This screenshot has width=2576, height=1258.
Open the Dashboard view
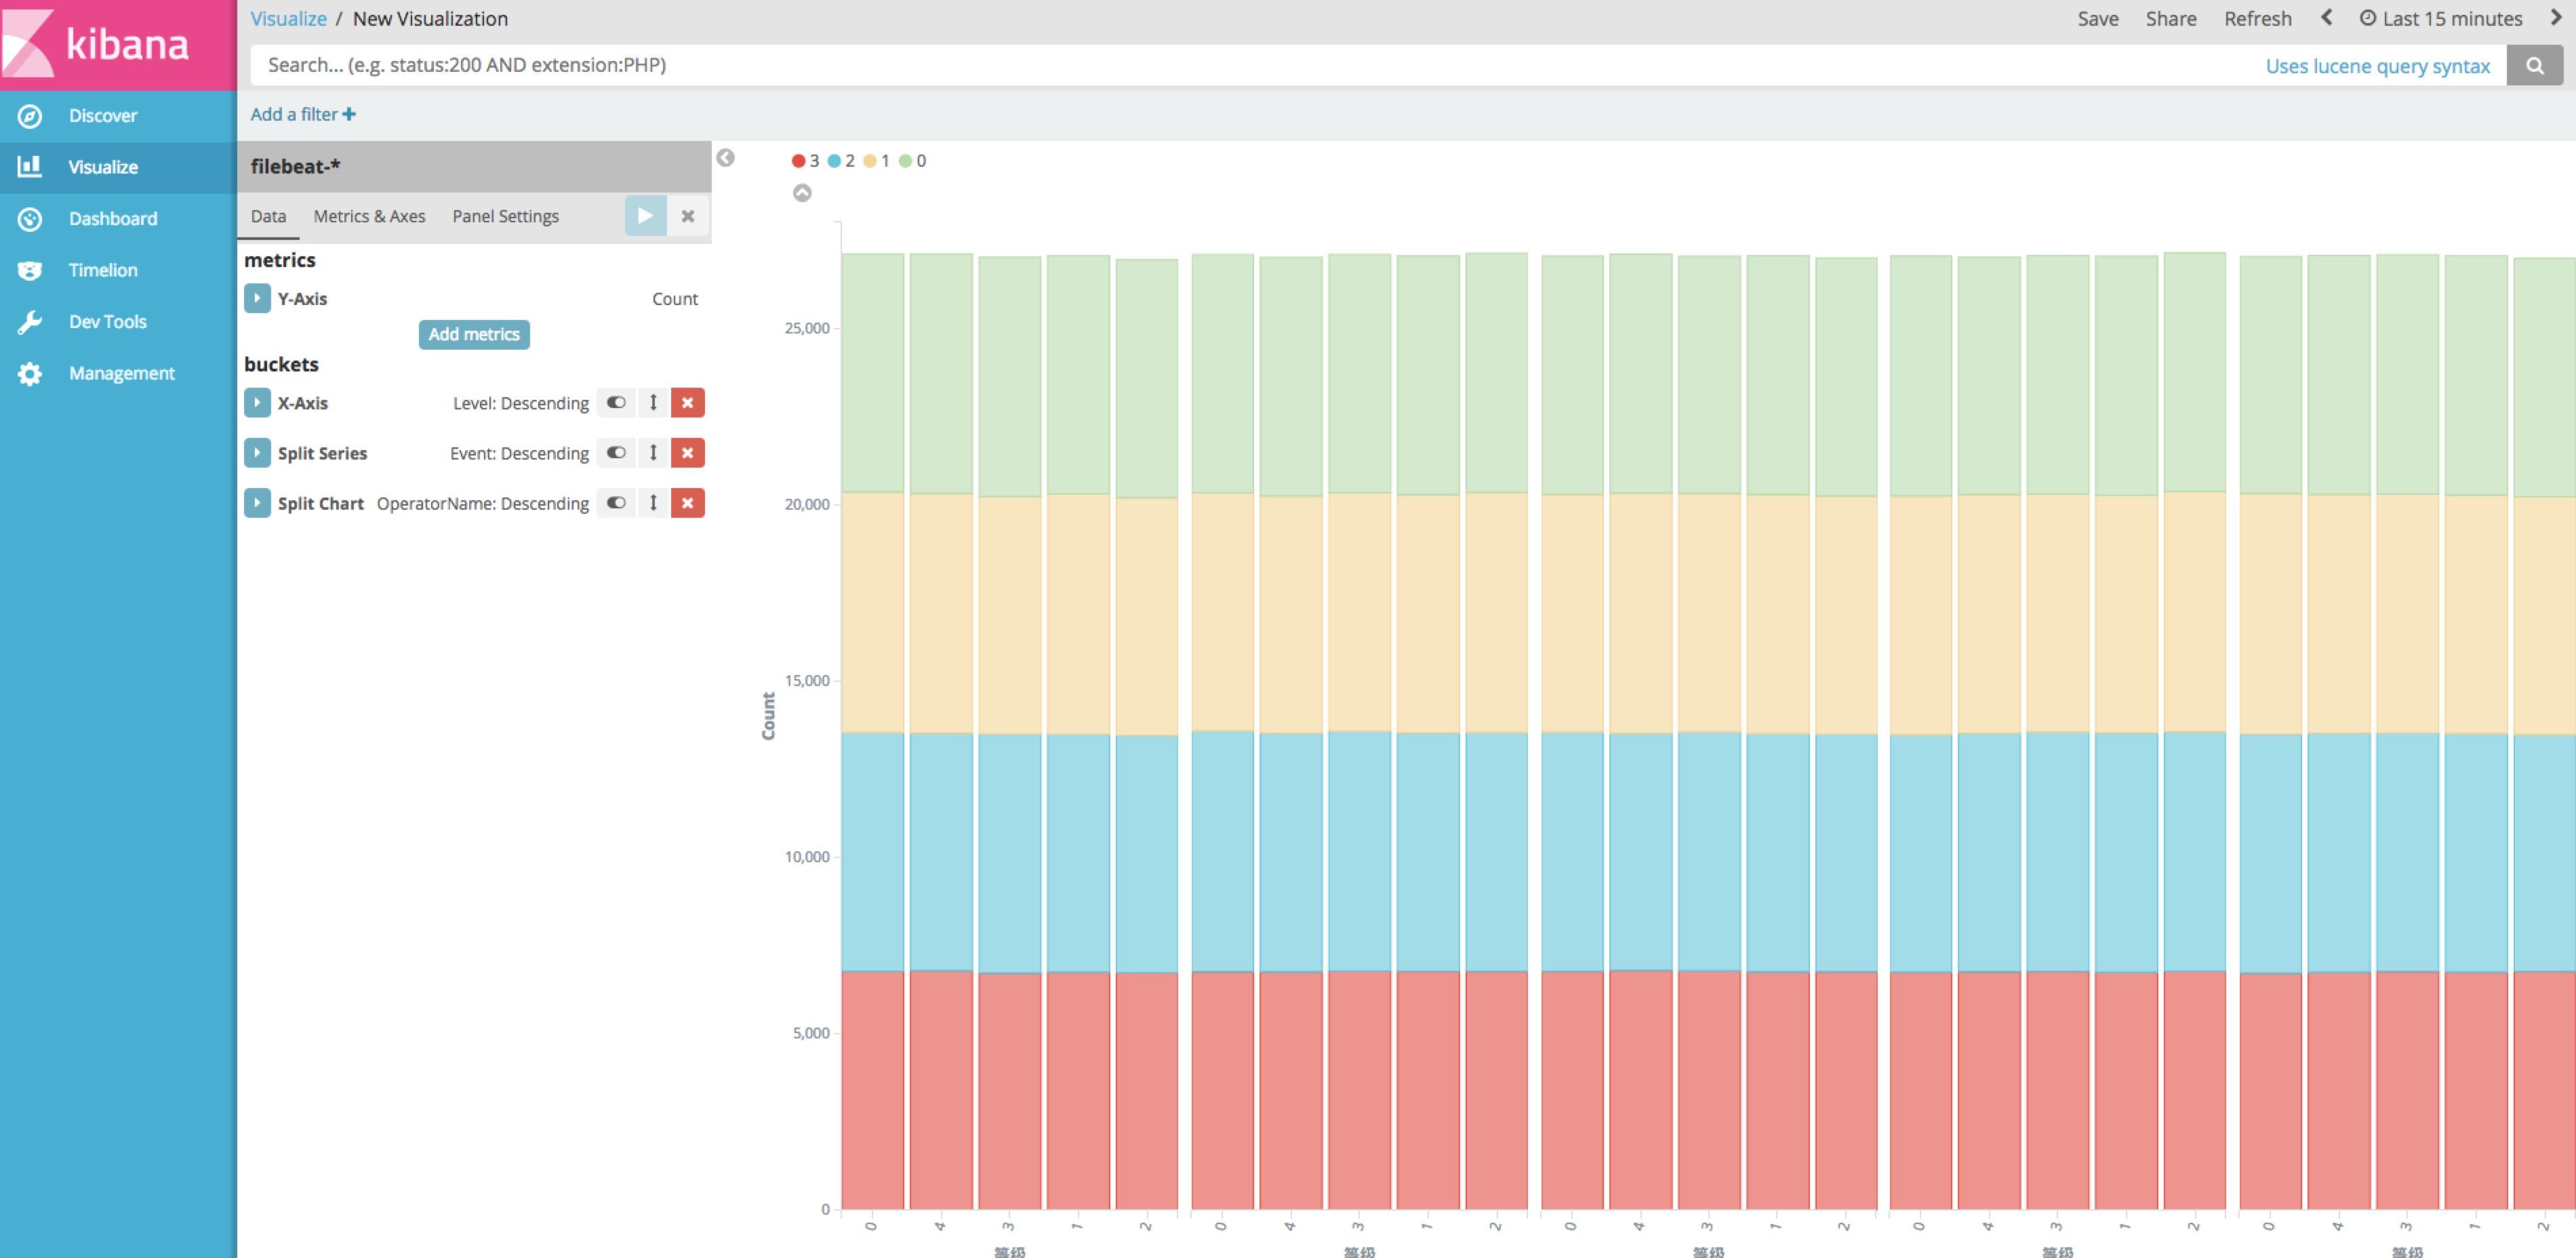coord(112,218)
